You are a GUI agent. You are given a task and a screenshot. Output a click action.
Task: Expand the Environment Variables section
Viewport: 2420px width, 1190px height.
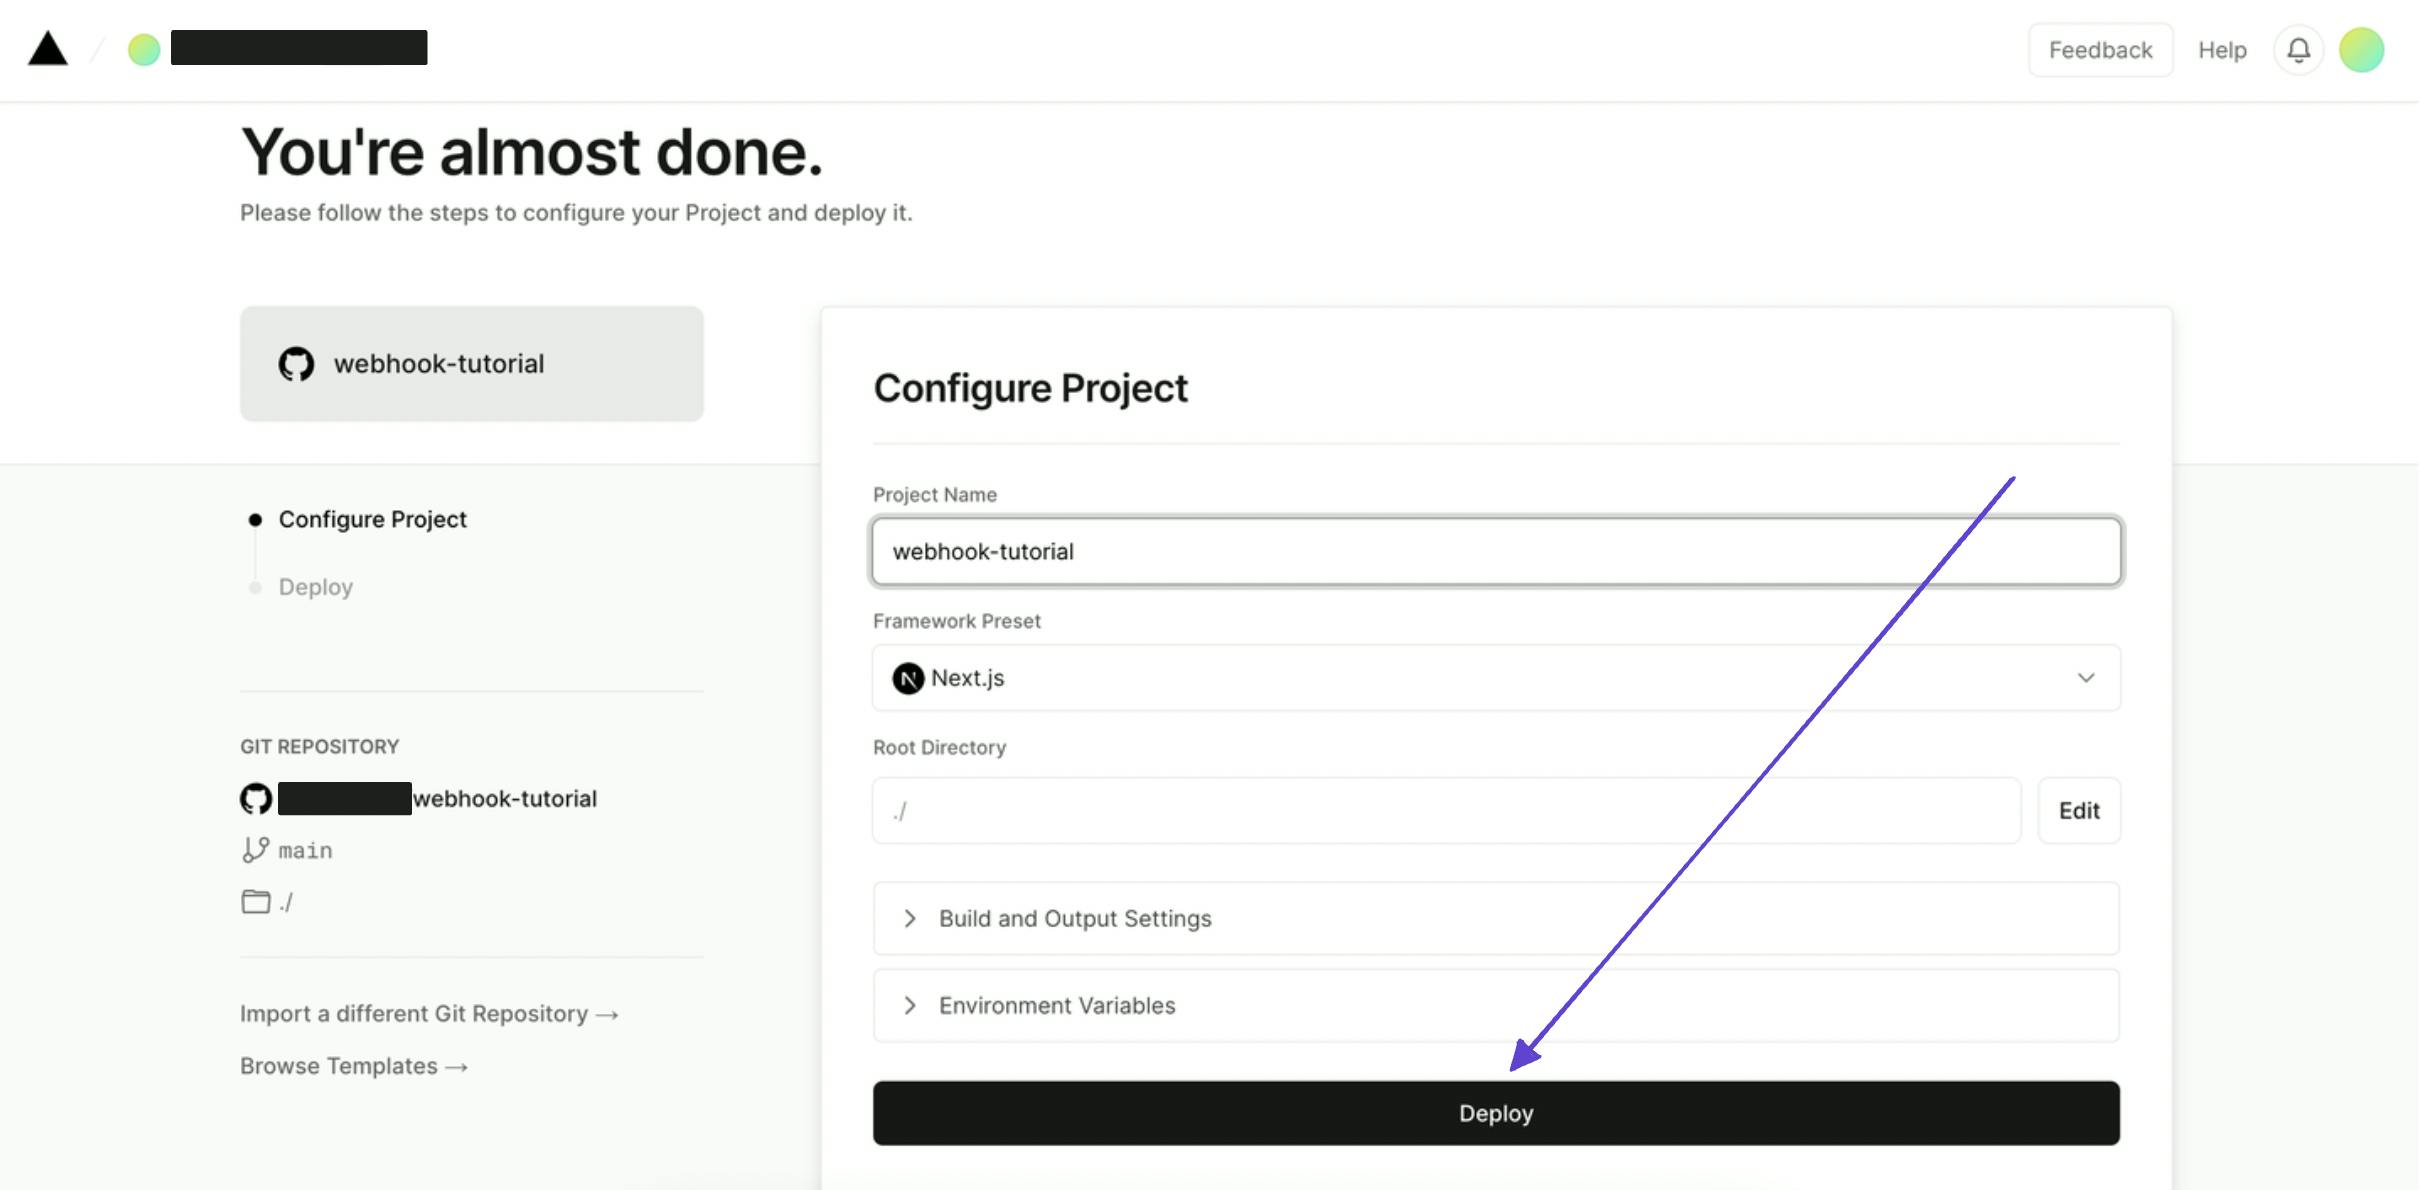point(1496,1005)
